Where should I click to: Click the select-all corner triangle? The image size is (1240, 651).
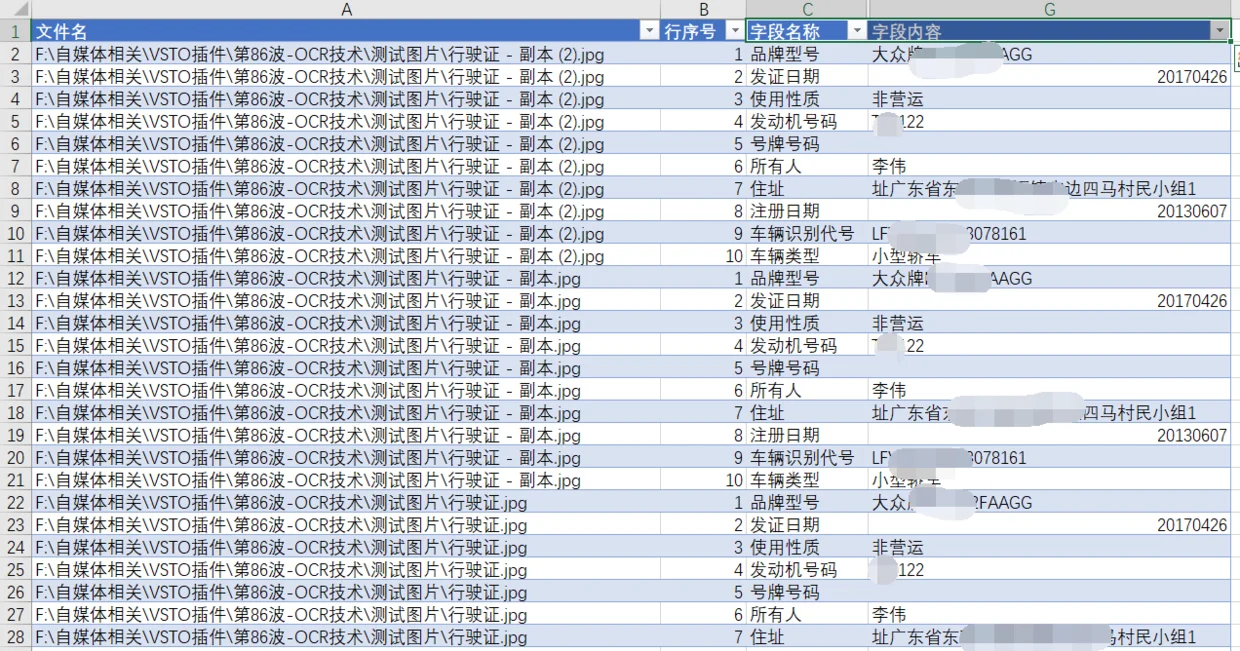click(x=15, y=9)
